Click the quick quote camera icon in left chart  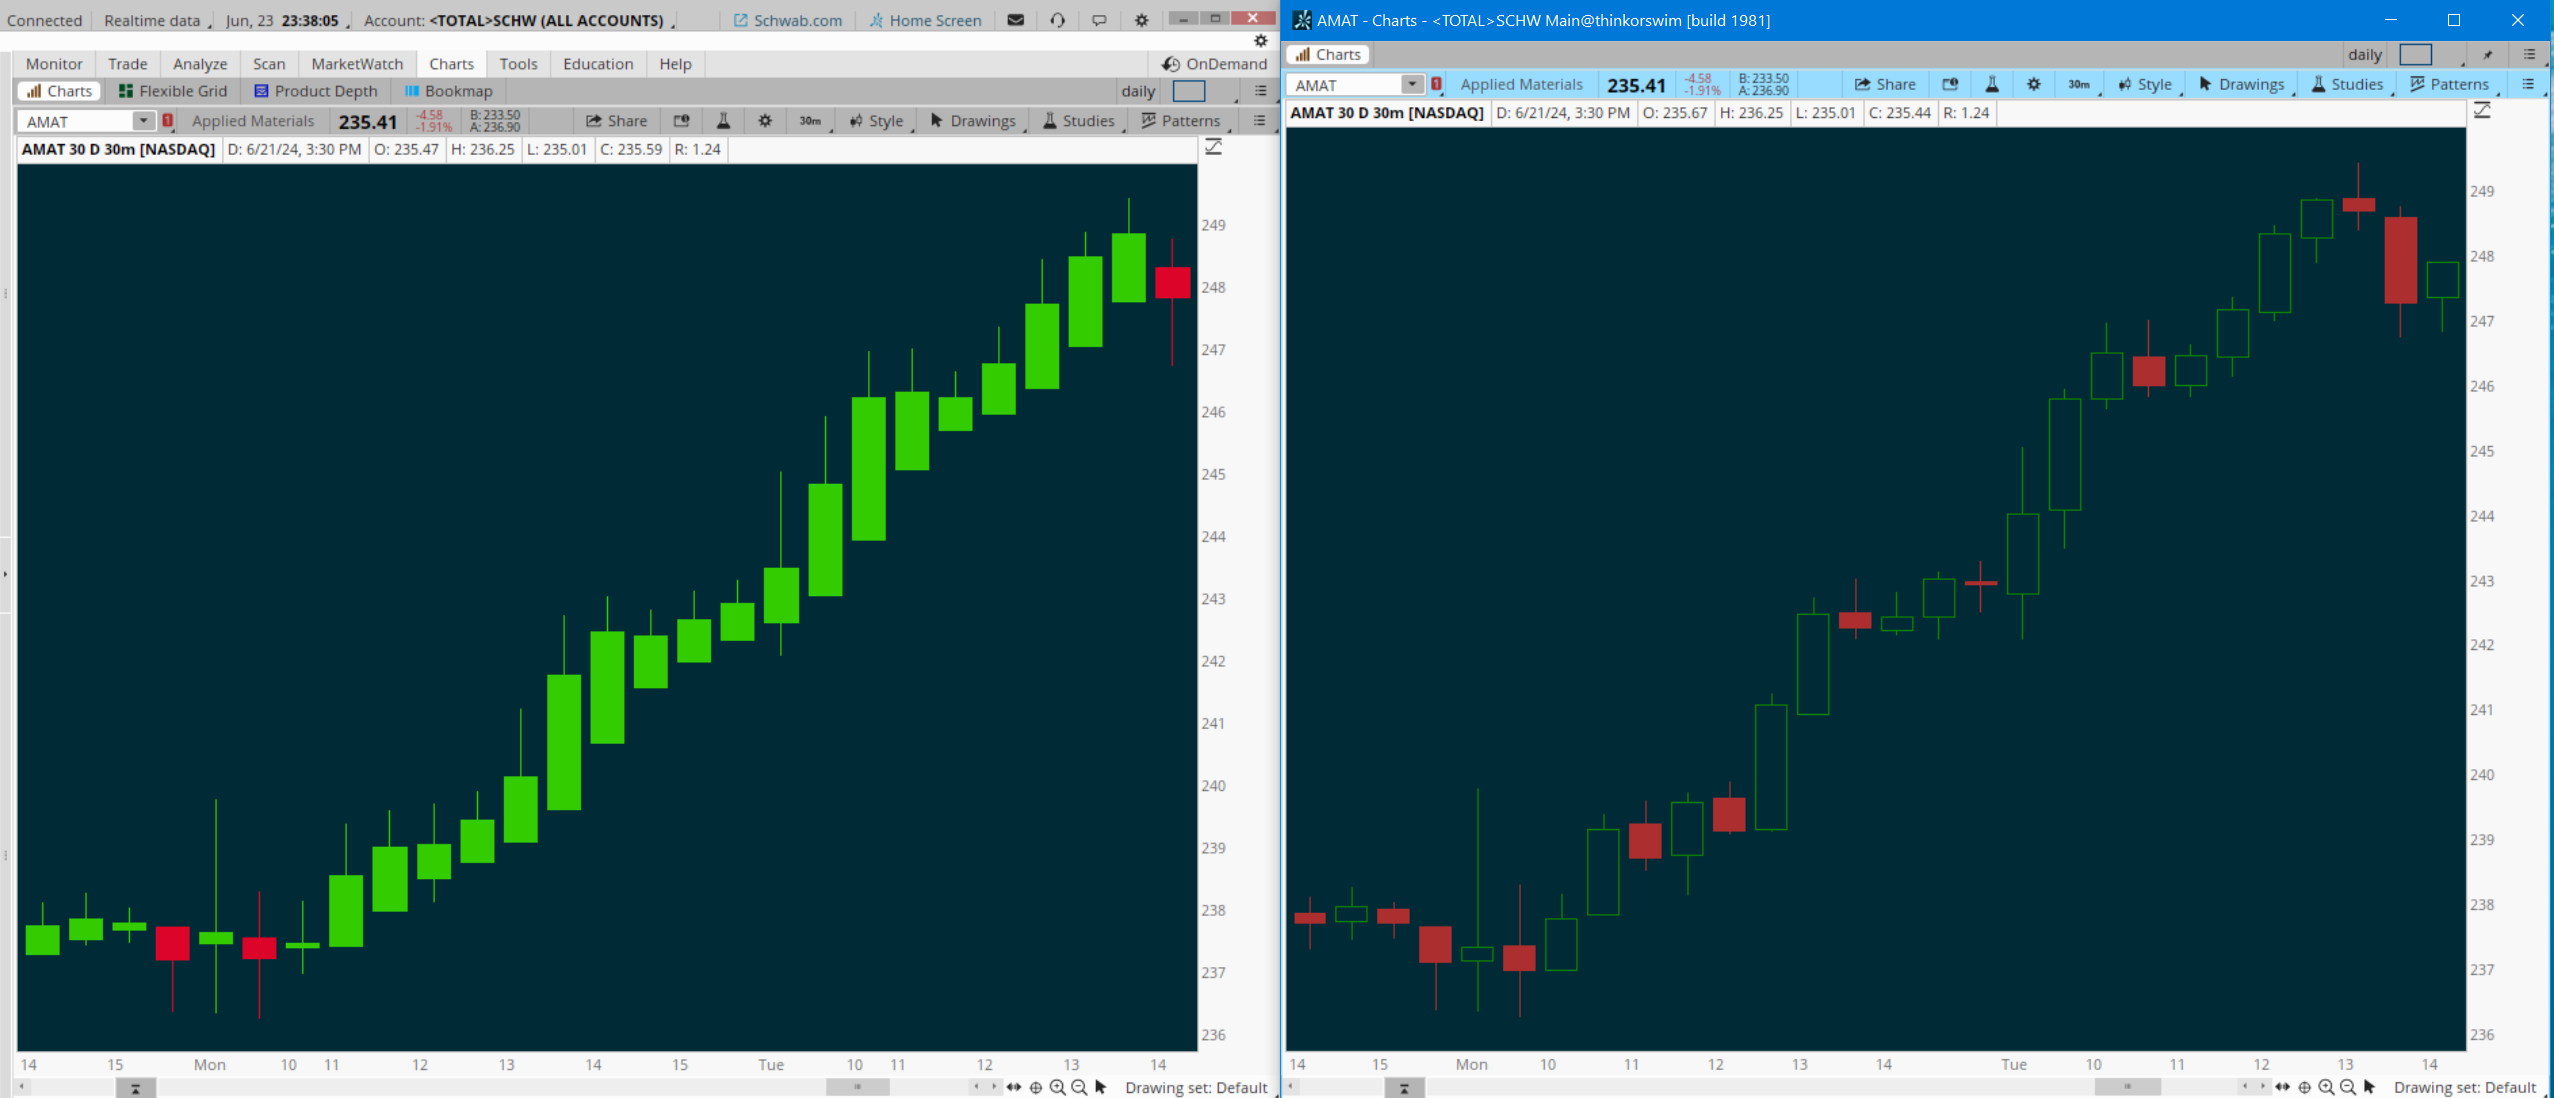[x=681, y=121]
